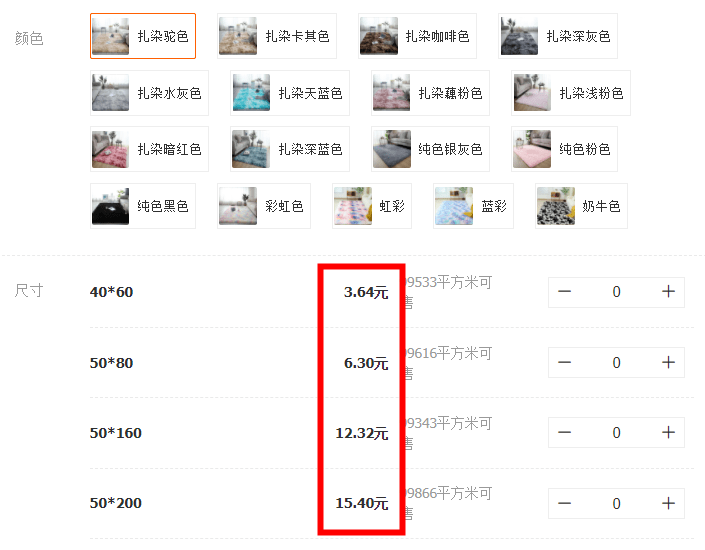Screen dimensions: 705x550
Task: Increase quantity for size 40*60
Action: coord(669,291)
